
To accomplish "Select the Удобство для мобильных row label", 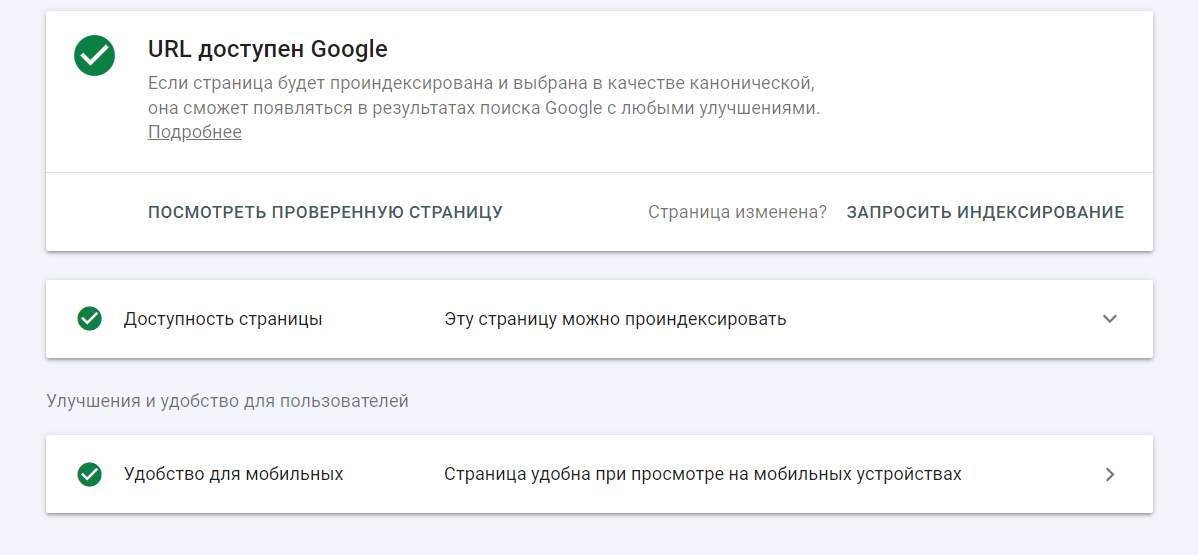I will 233,474.
